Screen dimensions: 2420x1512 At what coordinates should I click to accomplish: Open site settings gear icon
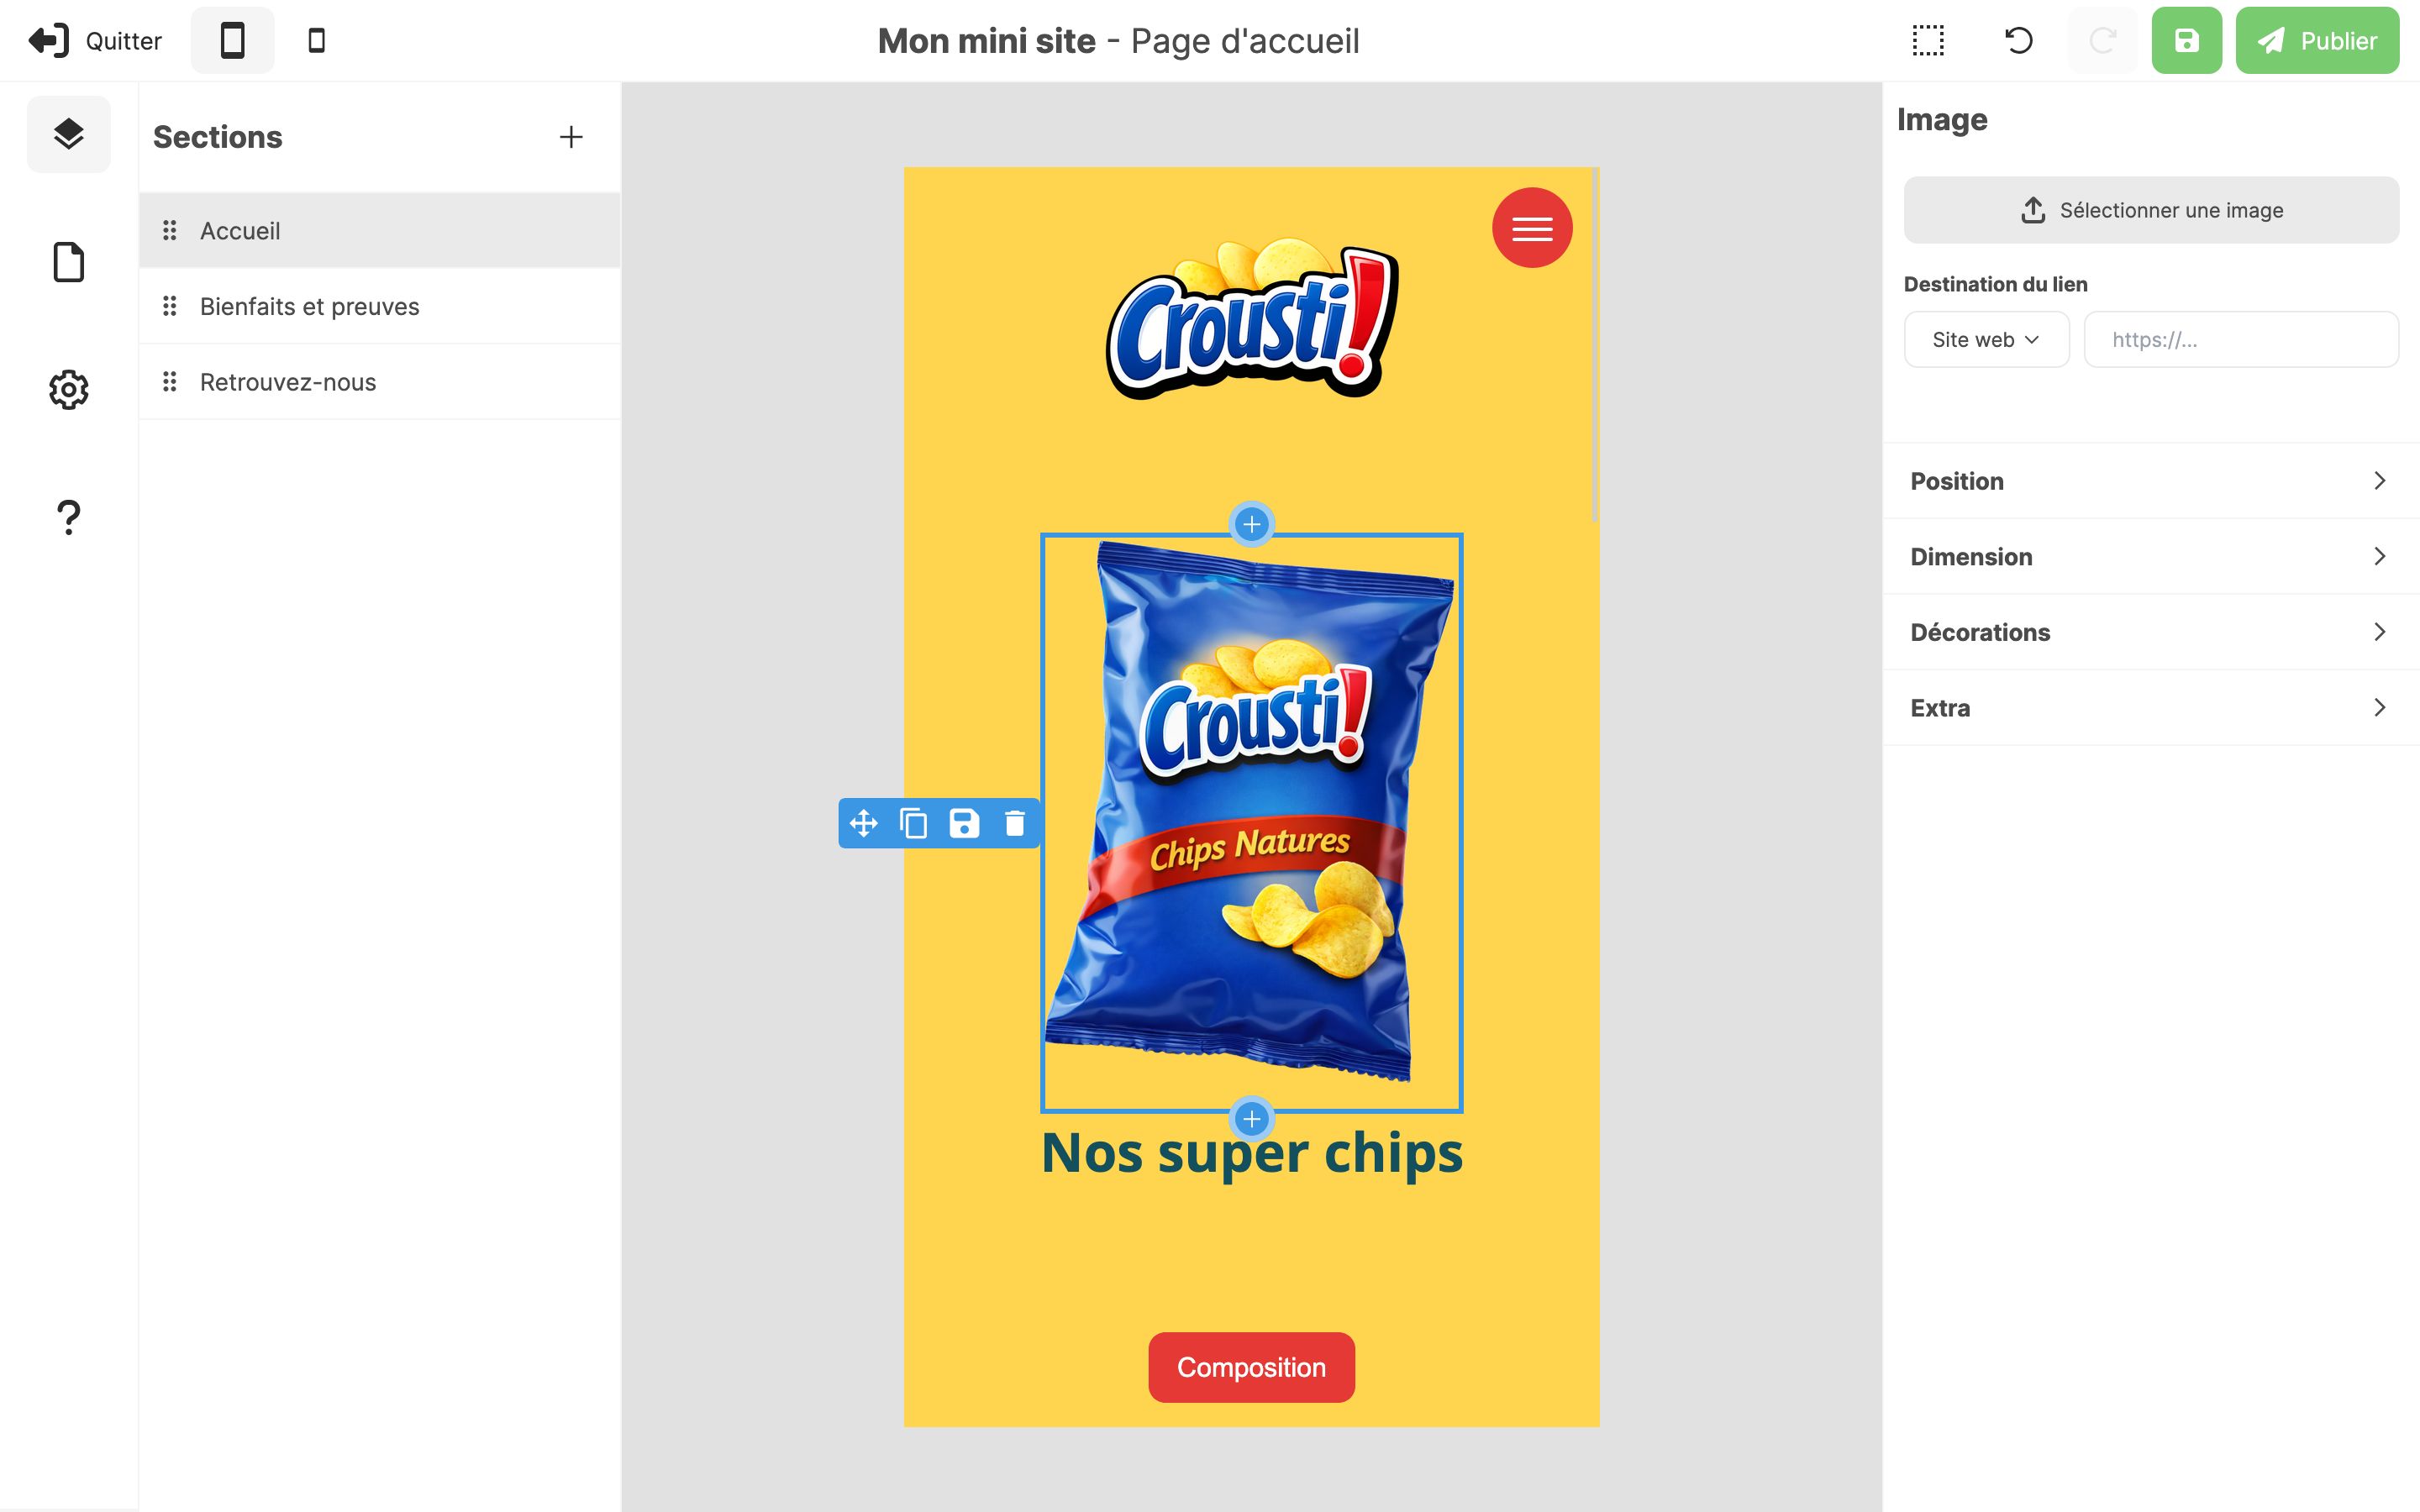(x=68, y=389)
